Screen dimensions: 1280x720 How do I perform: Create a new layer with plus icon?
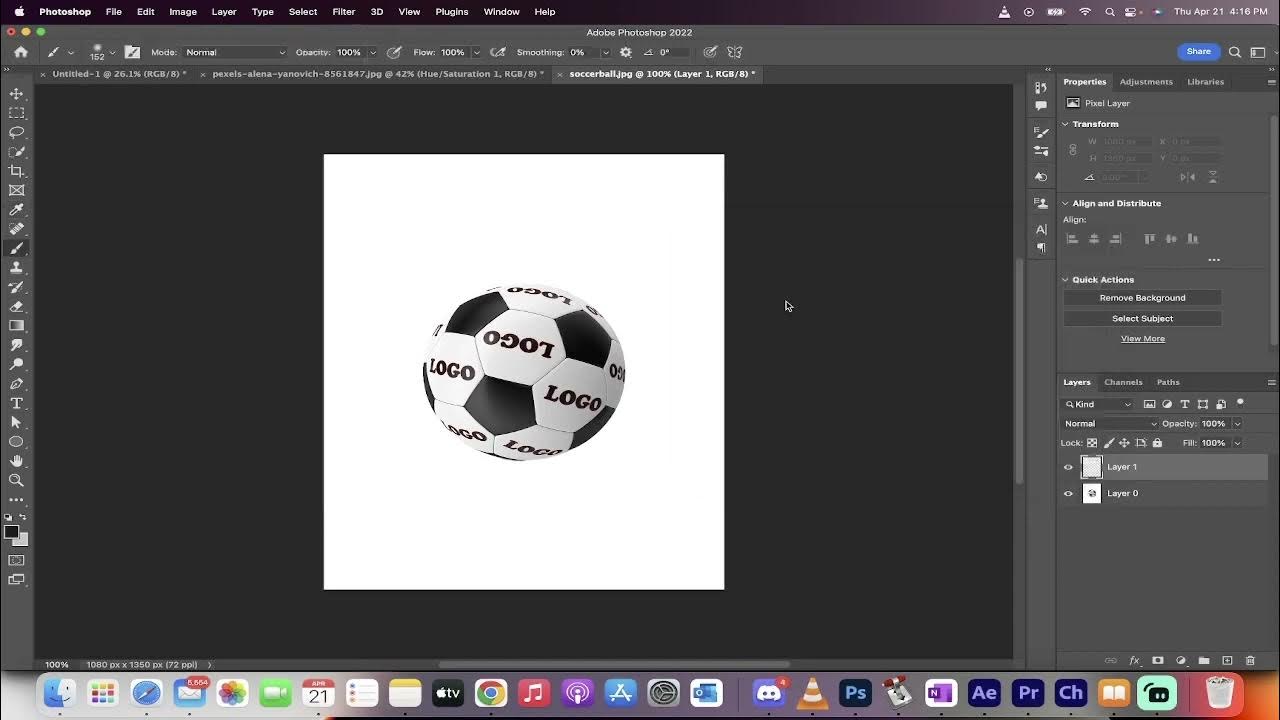pos(1227,661)
